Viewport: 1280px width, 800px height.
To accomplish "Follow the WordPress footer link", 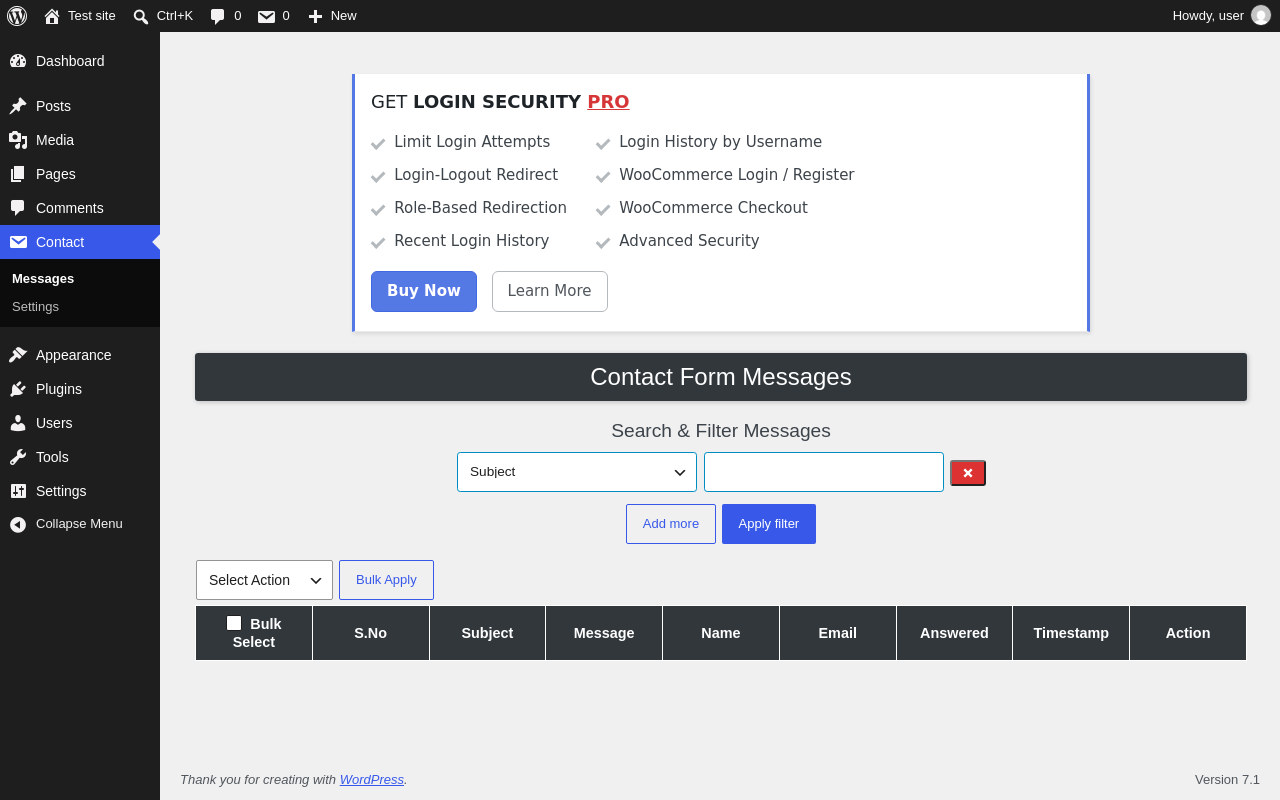I will point(372,780).
